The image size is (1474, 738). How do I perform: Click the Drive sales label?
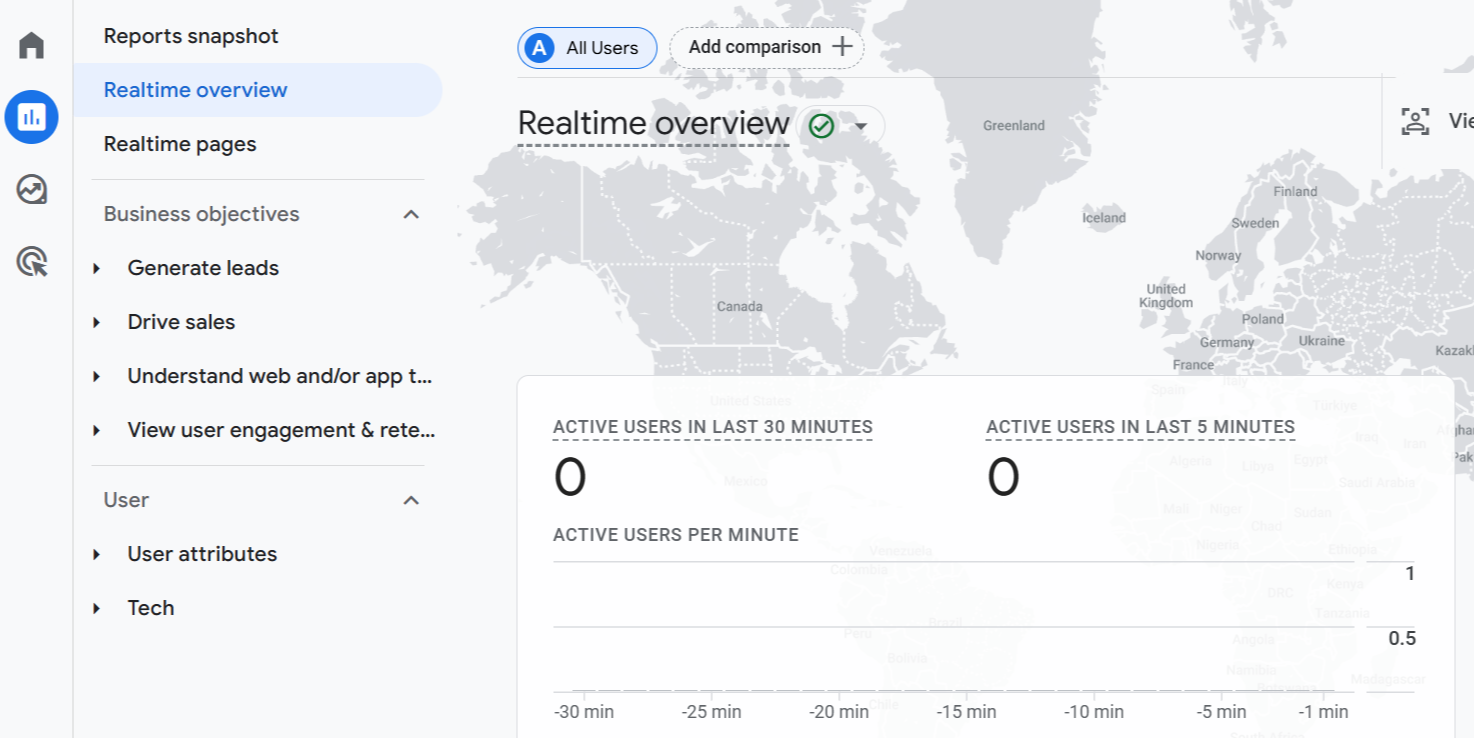(181, 322)
